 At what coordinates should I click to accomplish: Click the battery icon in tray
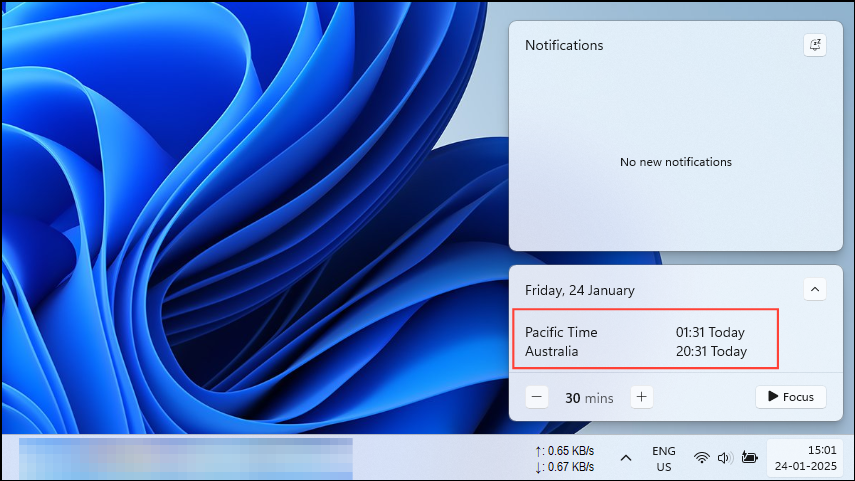click(x=750, y=458)
